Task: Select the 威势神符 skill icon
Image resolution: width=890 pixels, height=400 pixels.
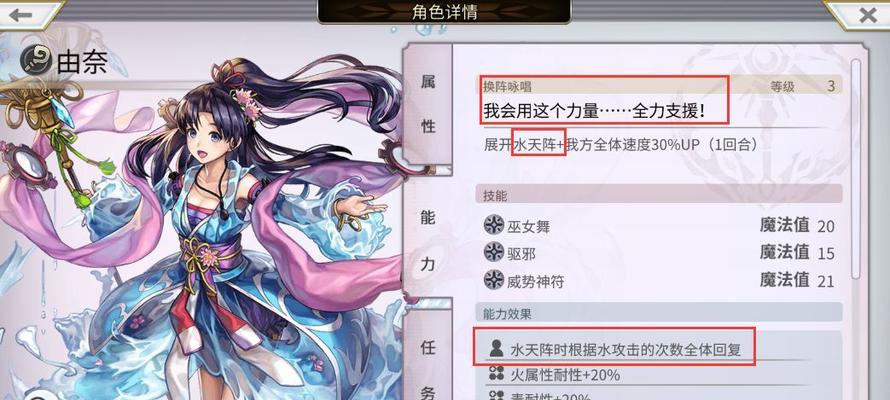Action: click(x=494, y=279)
